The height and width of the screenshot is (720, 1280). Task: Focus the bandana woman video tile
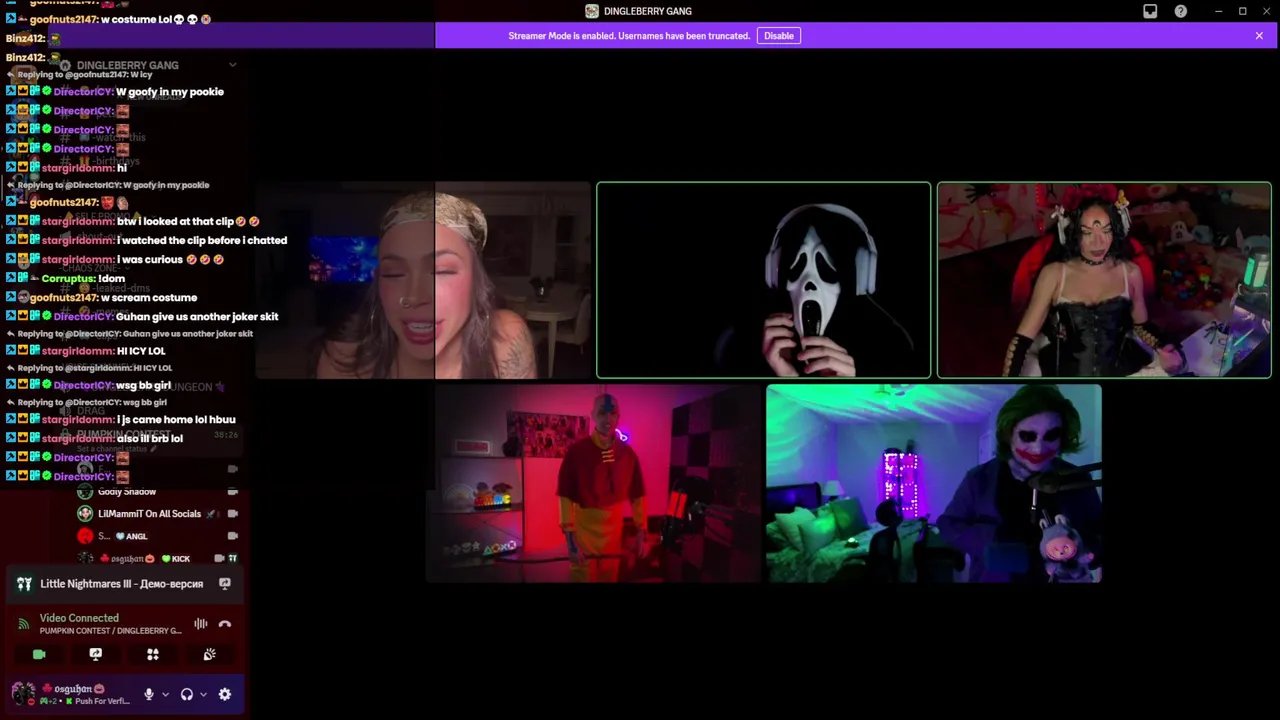pos(423,280)
